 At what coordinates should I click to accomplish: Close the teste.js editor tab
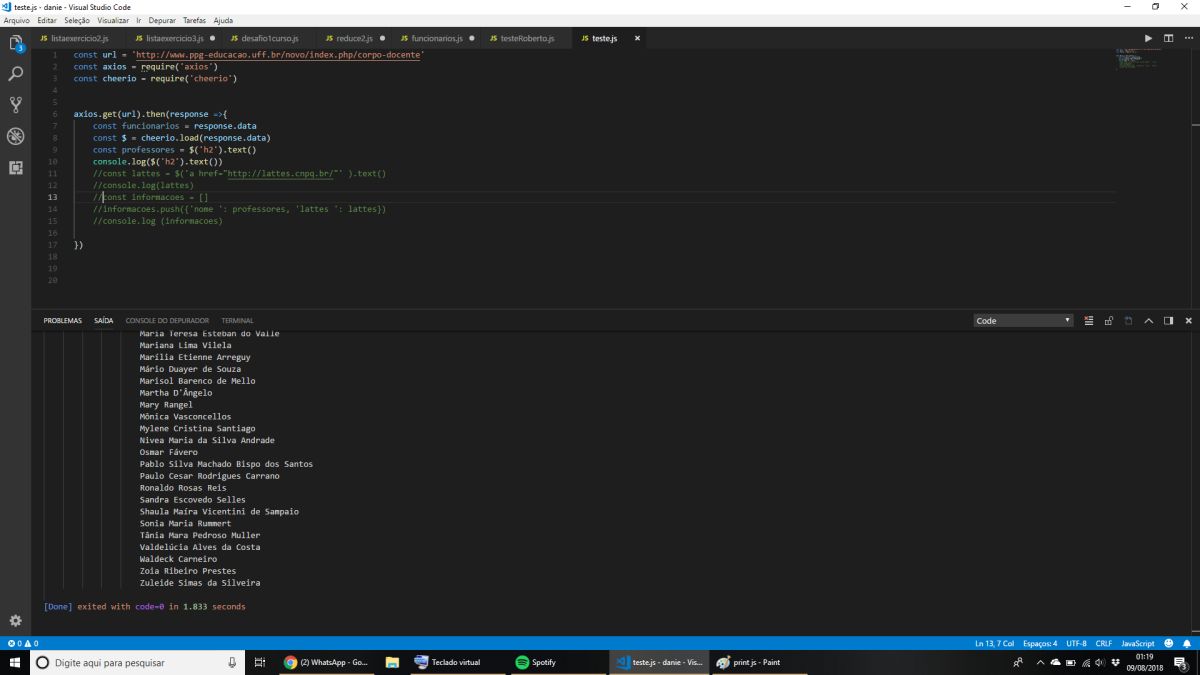637,38
